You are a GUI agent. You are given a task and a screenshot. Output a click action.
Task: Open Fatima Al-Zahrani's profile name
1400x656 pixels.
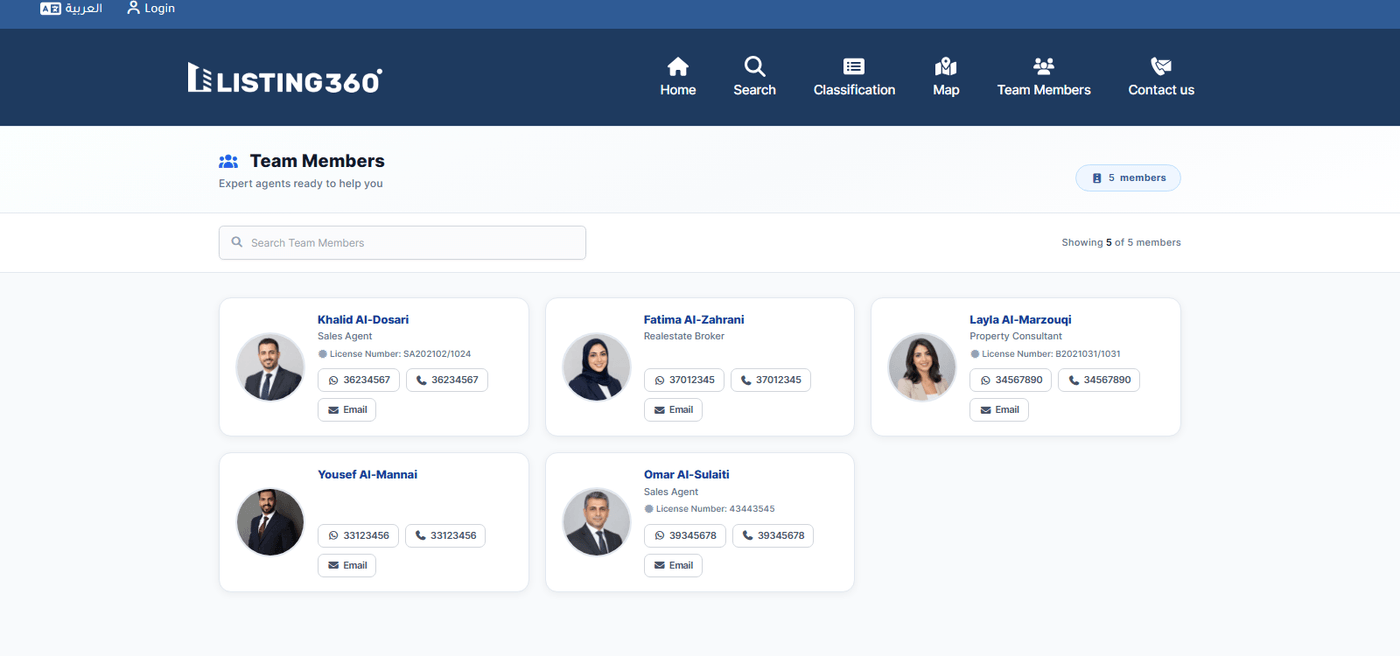click(x=694, y=320)
